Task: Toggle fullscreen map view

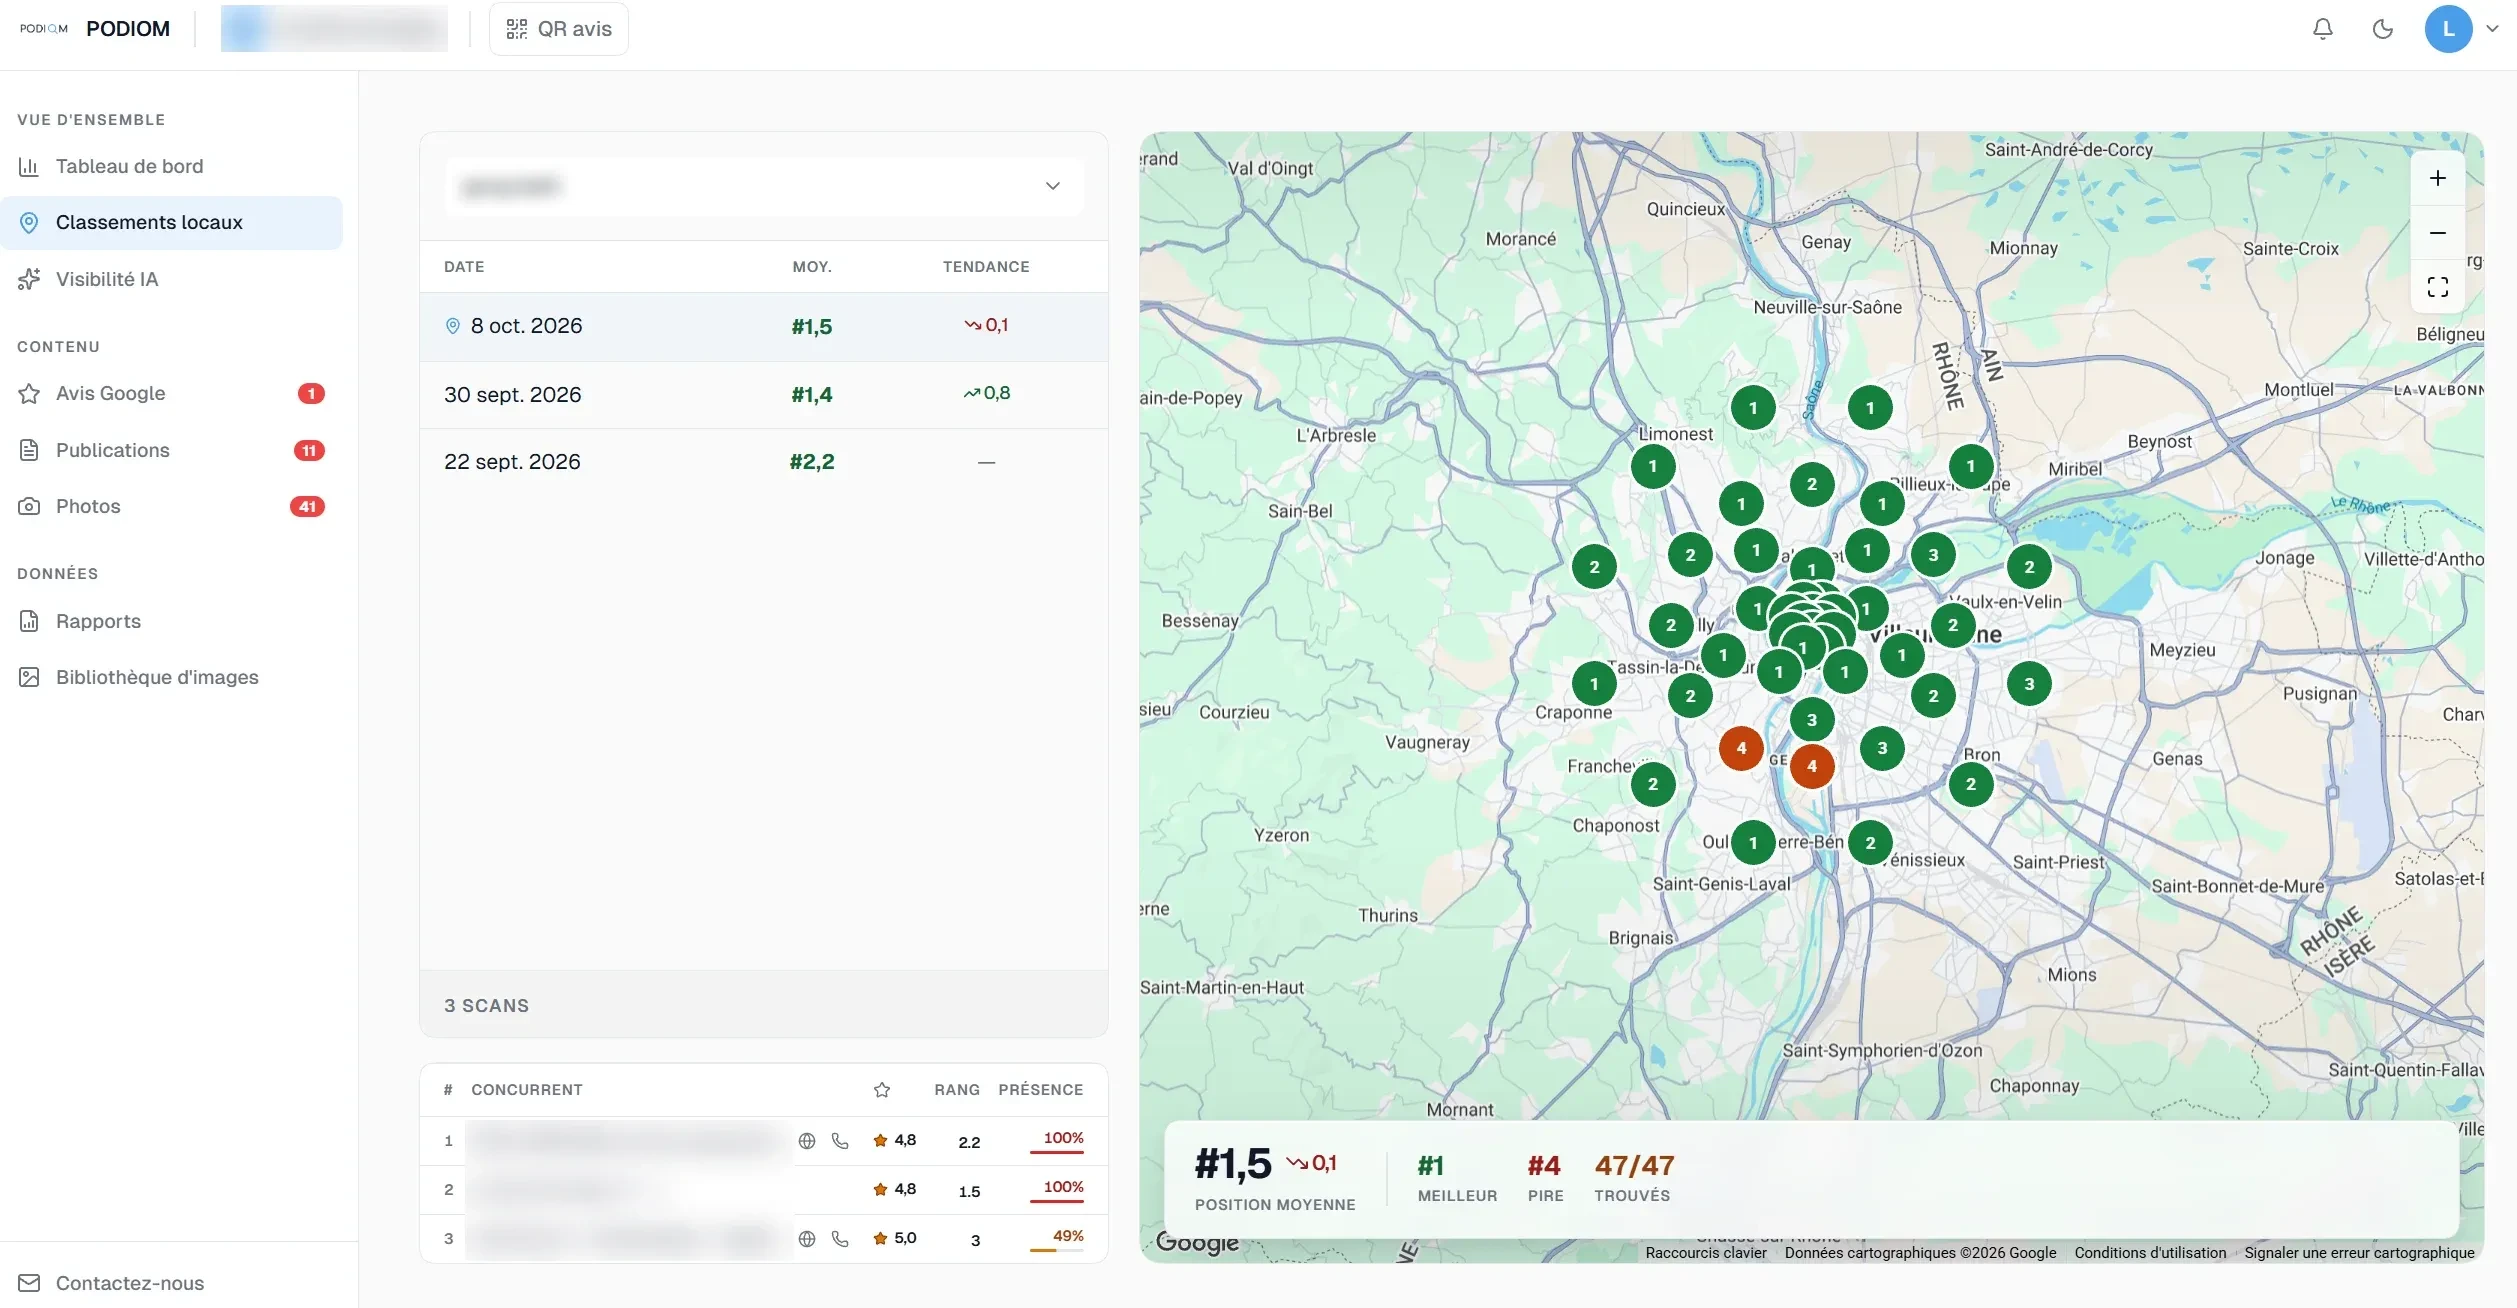Action: click(x=2437, y=287)
